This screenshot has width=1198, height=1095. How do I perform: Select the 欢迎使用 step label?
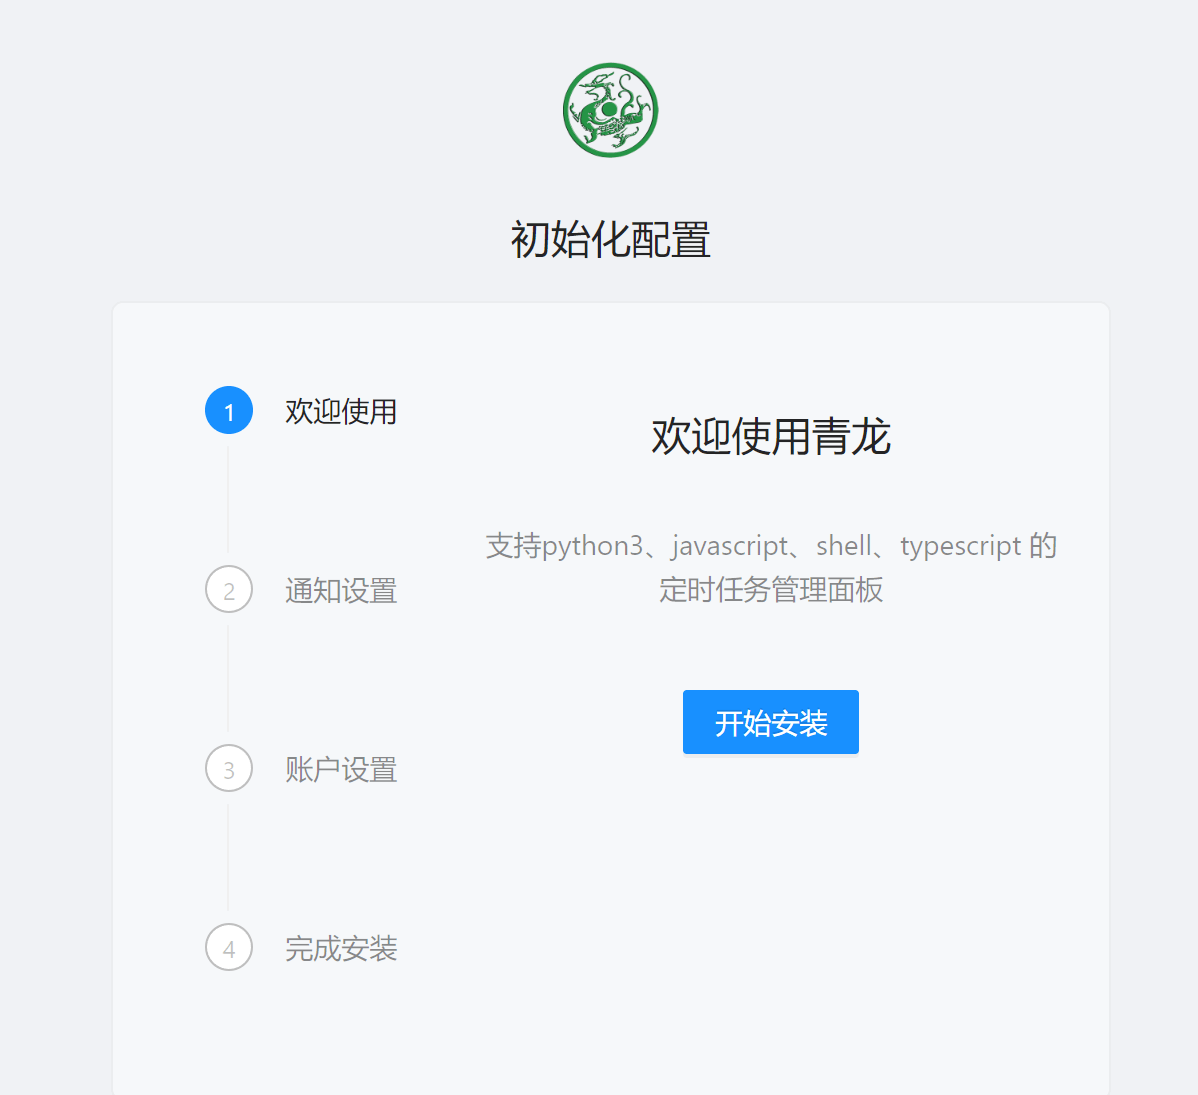tap(341, 411)
